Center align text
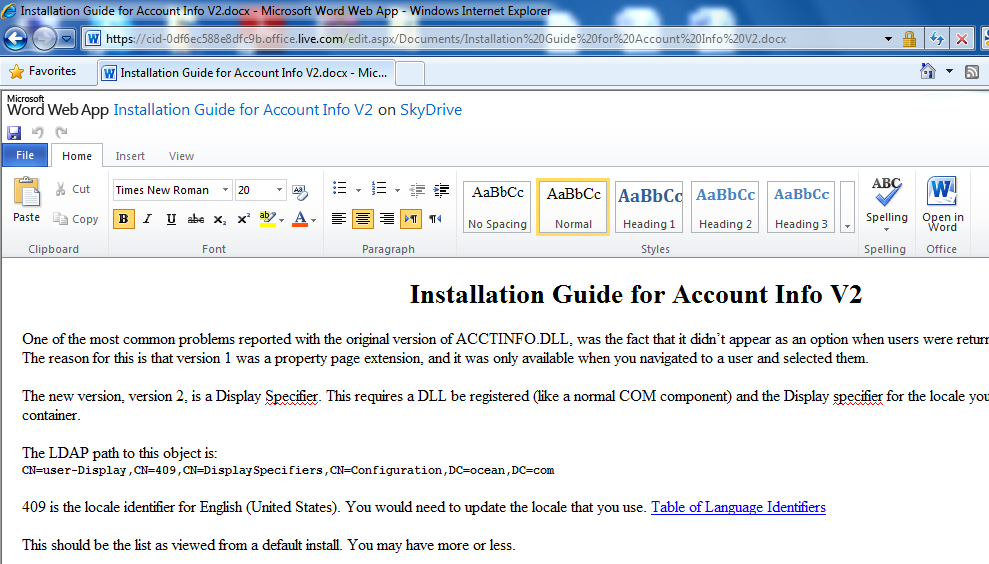 363,219
